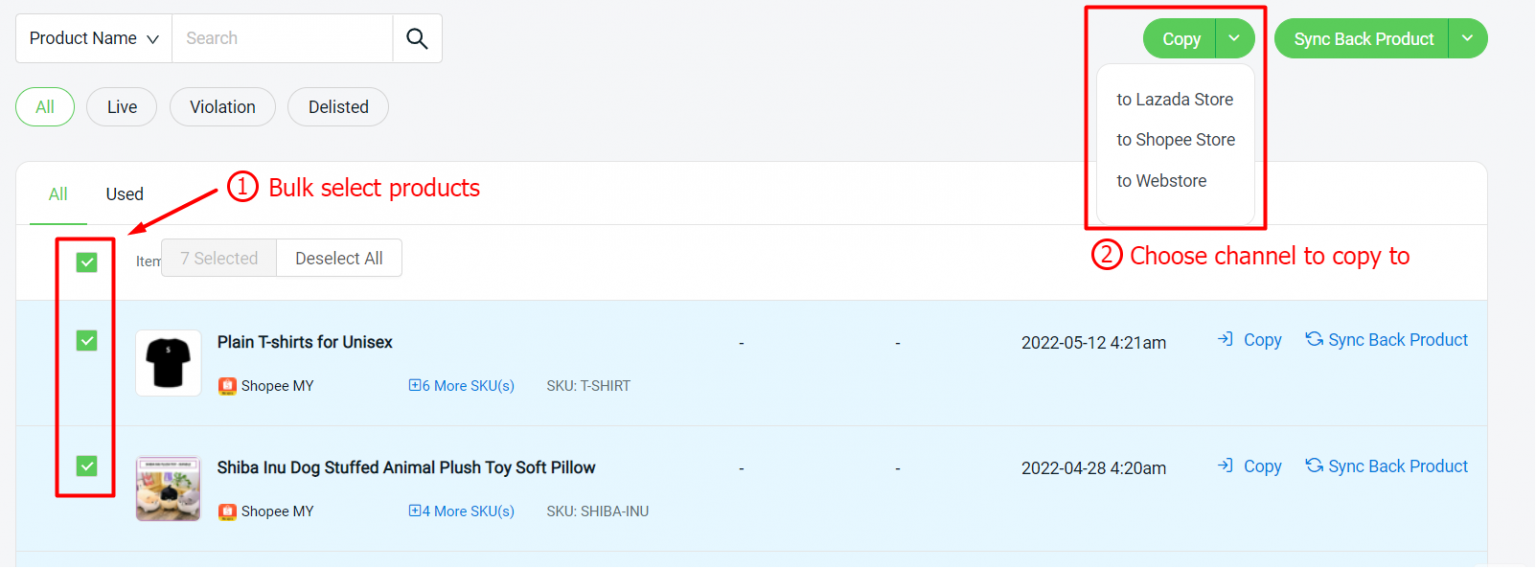Toggle the Copy button dropdown arrow
This screenshot has width=1536, height=568.
pyautogui.click(x=1235, y=39)
